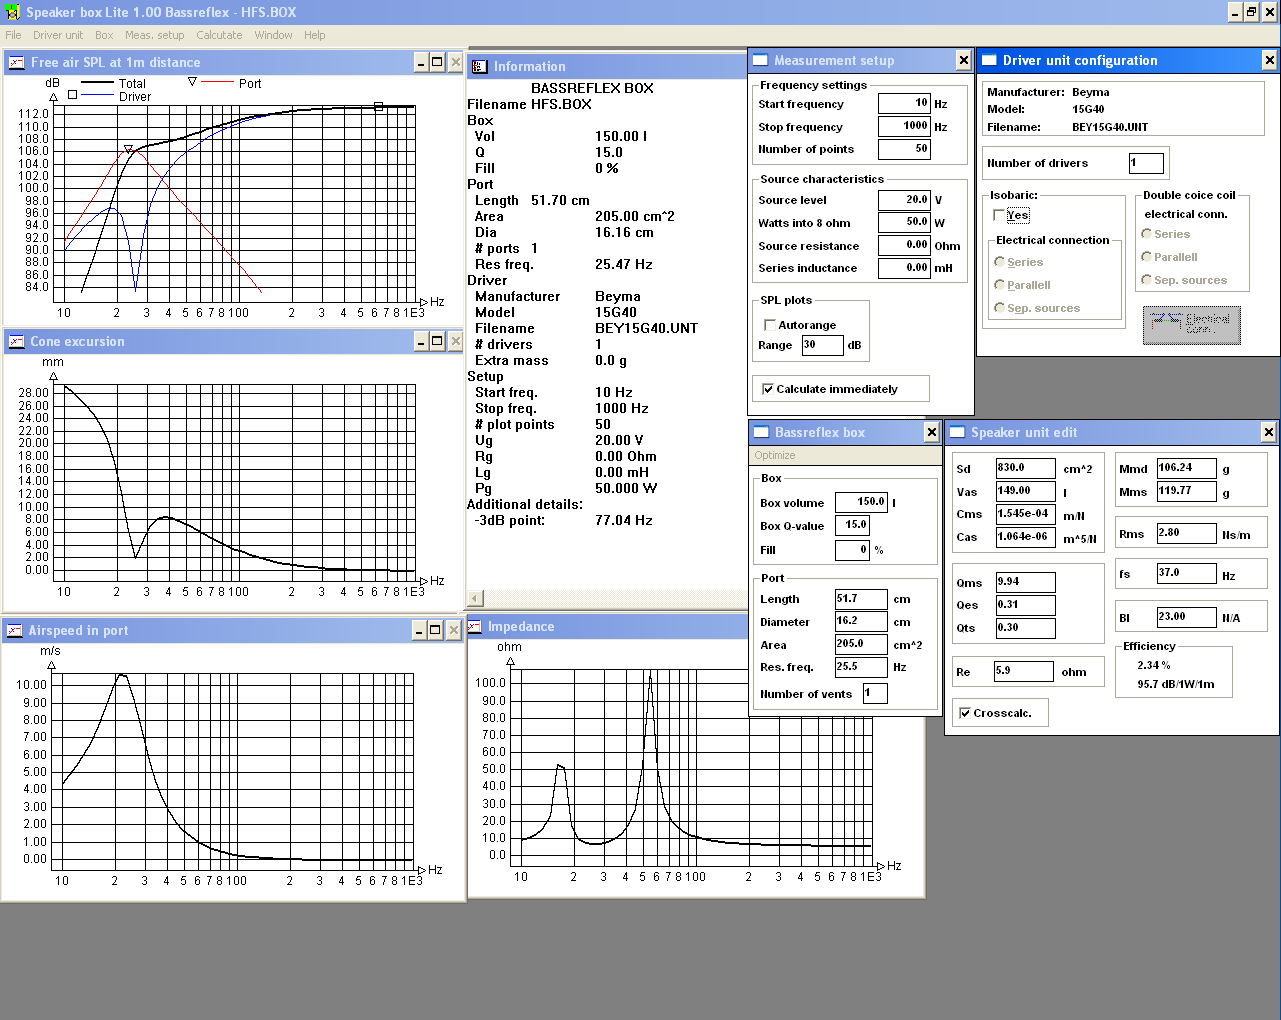Minimize the Airspeed in port window

[419, 630]
